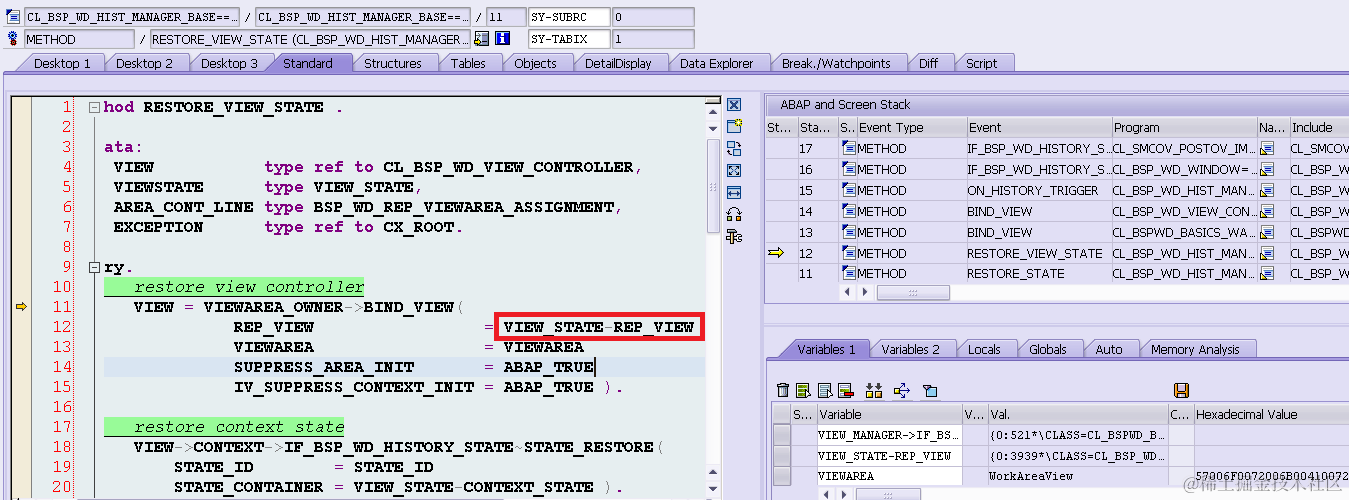Click breakpoint margin at line 18
Viewport: 1349px width, 500px height.
[x=20, y=447]
